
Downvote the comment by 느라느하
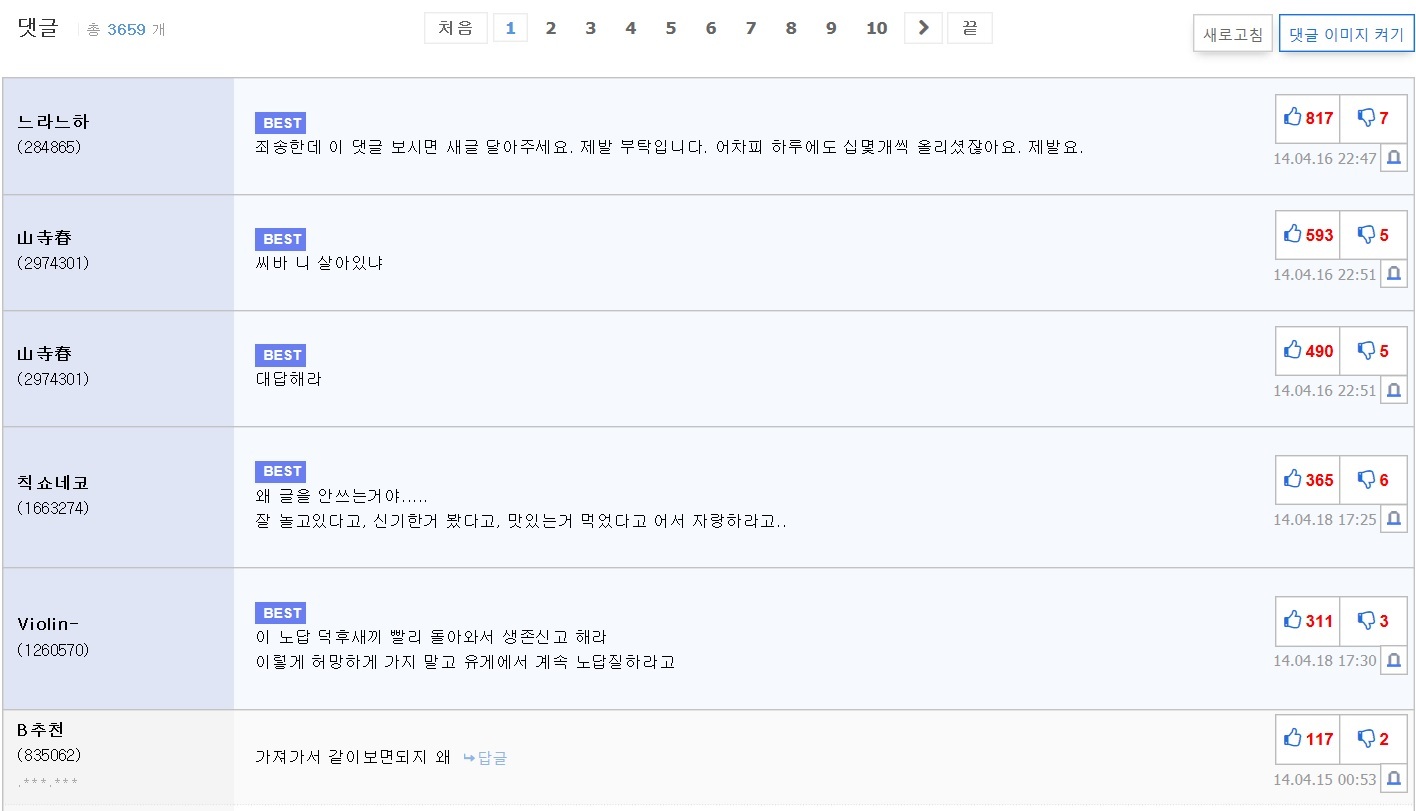(1372, 118)
